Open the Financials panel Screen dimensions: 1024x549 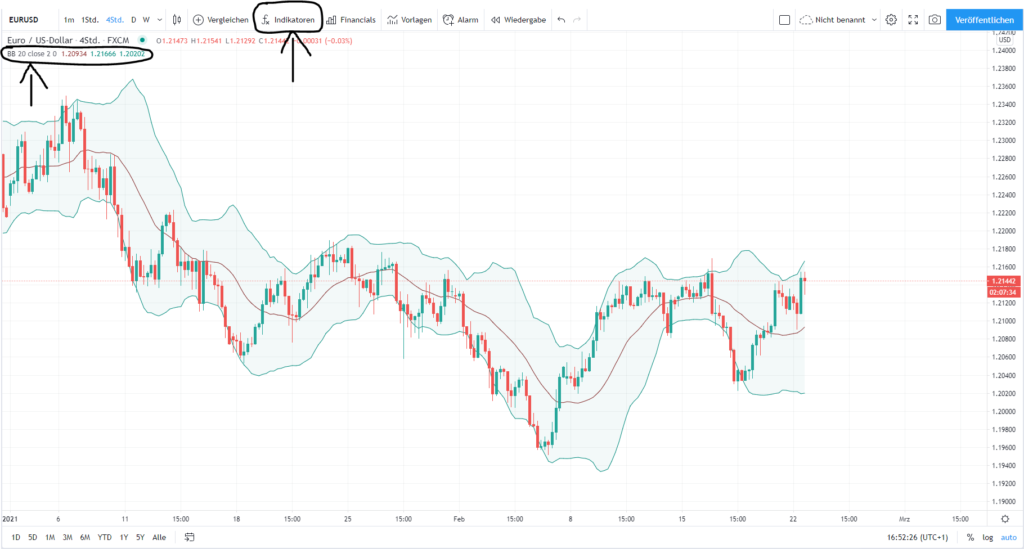tap(351, 19)
